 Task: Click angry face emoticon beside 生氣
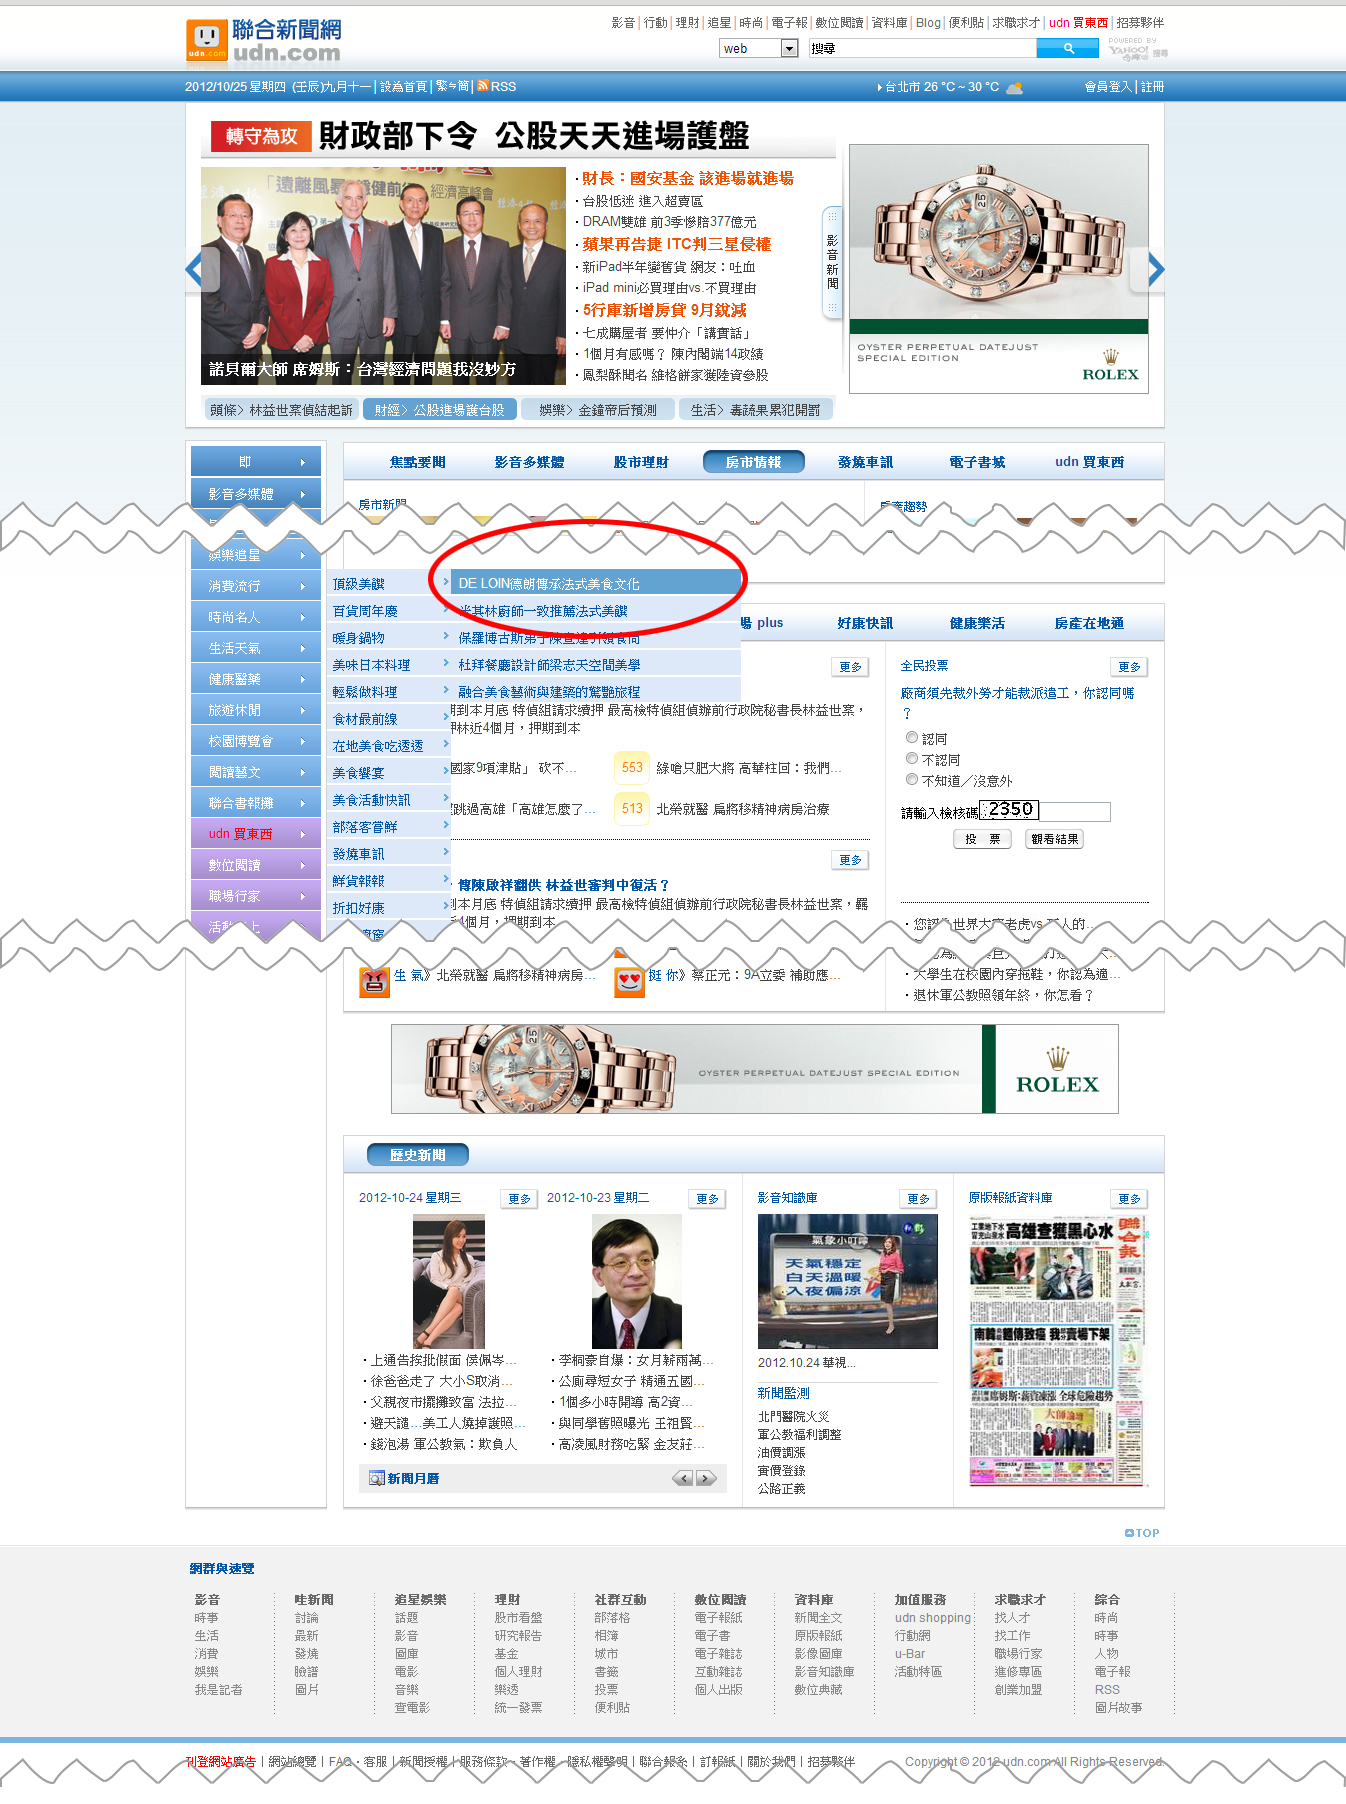coord(374,980)
